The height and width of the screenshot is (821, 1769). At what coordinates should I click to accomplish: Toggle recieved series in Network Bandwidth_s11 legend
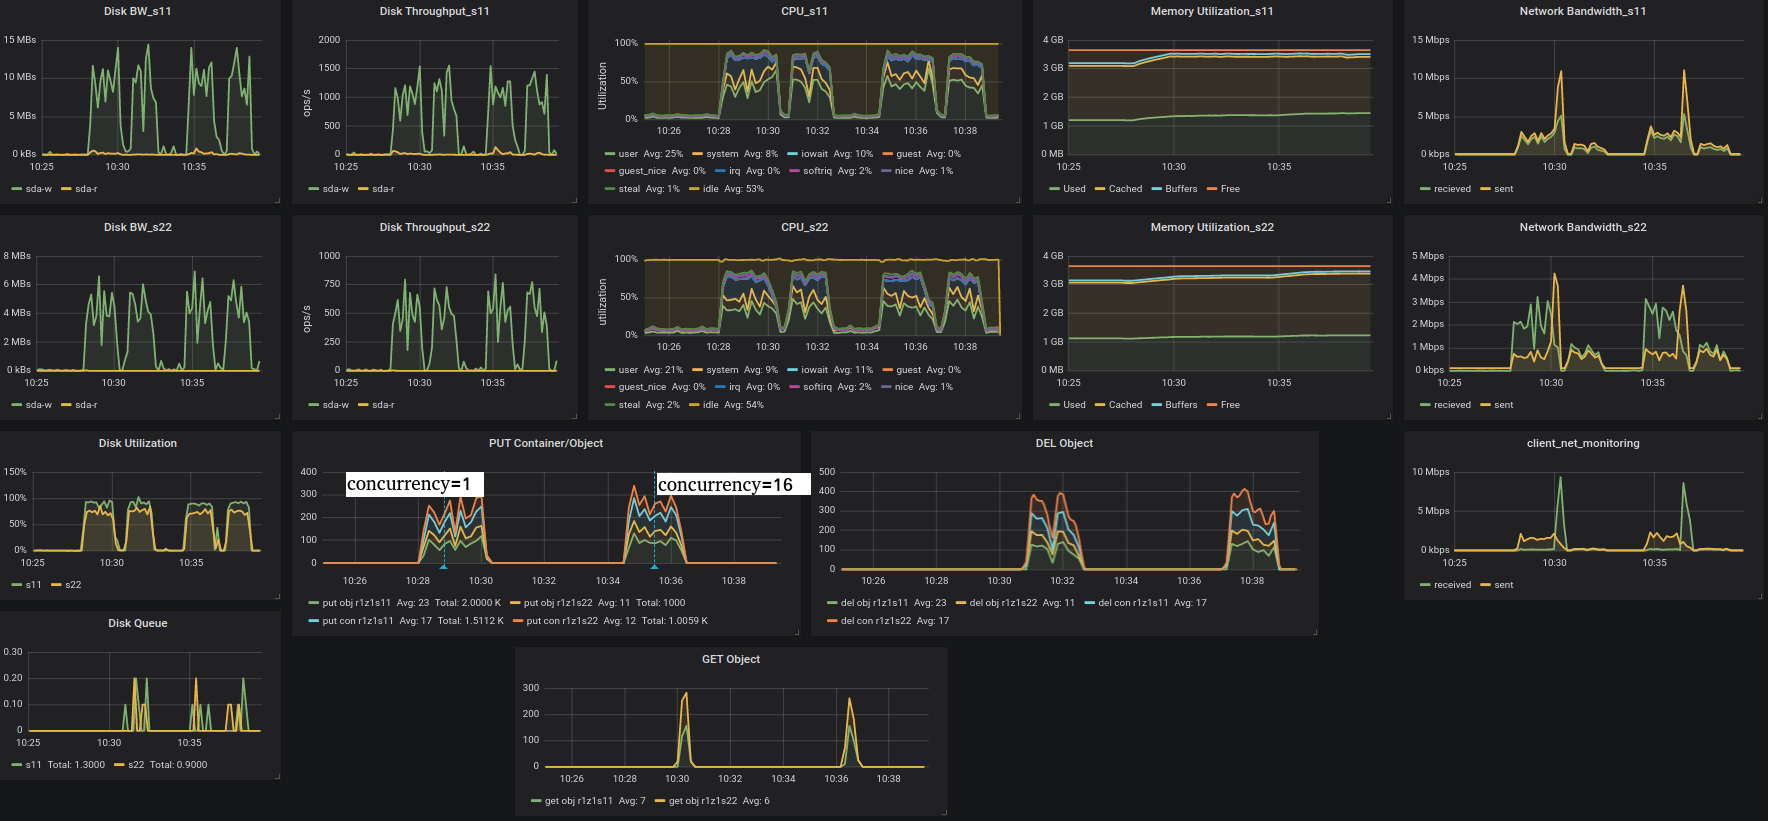[1446, 189]
